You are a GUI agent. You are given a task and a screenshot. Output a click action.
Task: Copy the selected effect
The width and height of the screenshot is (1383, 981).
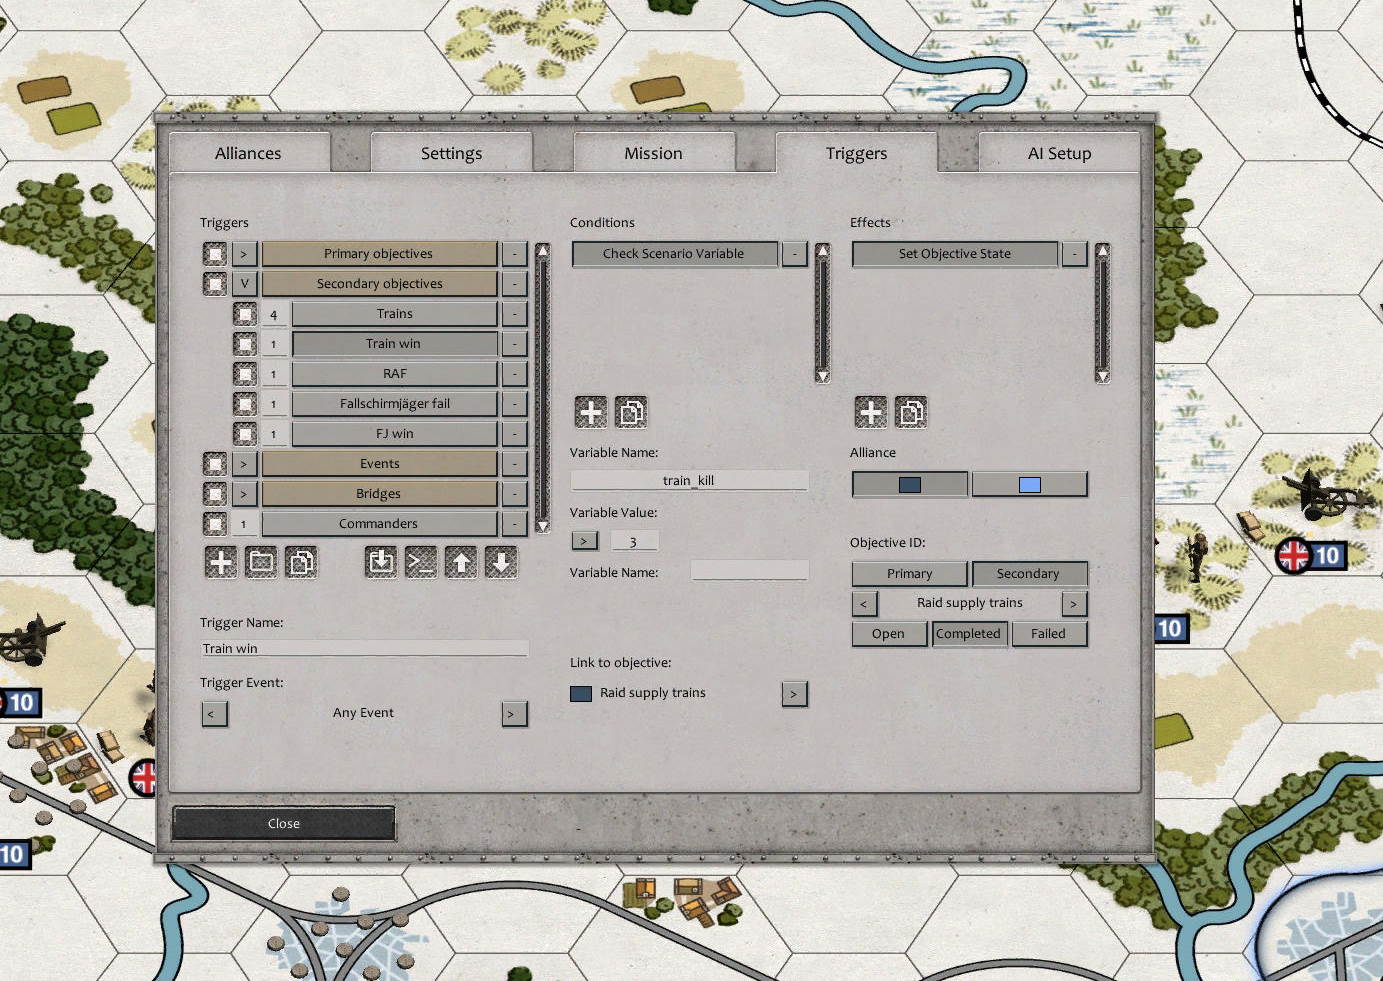(x=911, y=412)
